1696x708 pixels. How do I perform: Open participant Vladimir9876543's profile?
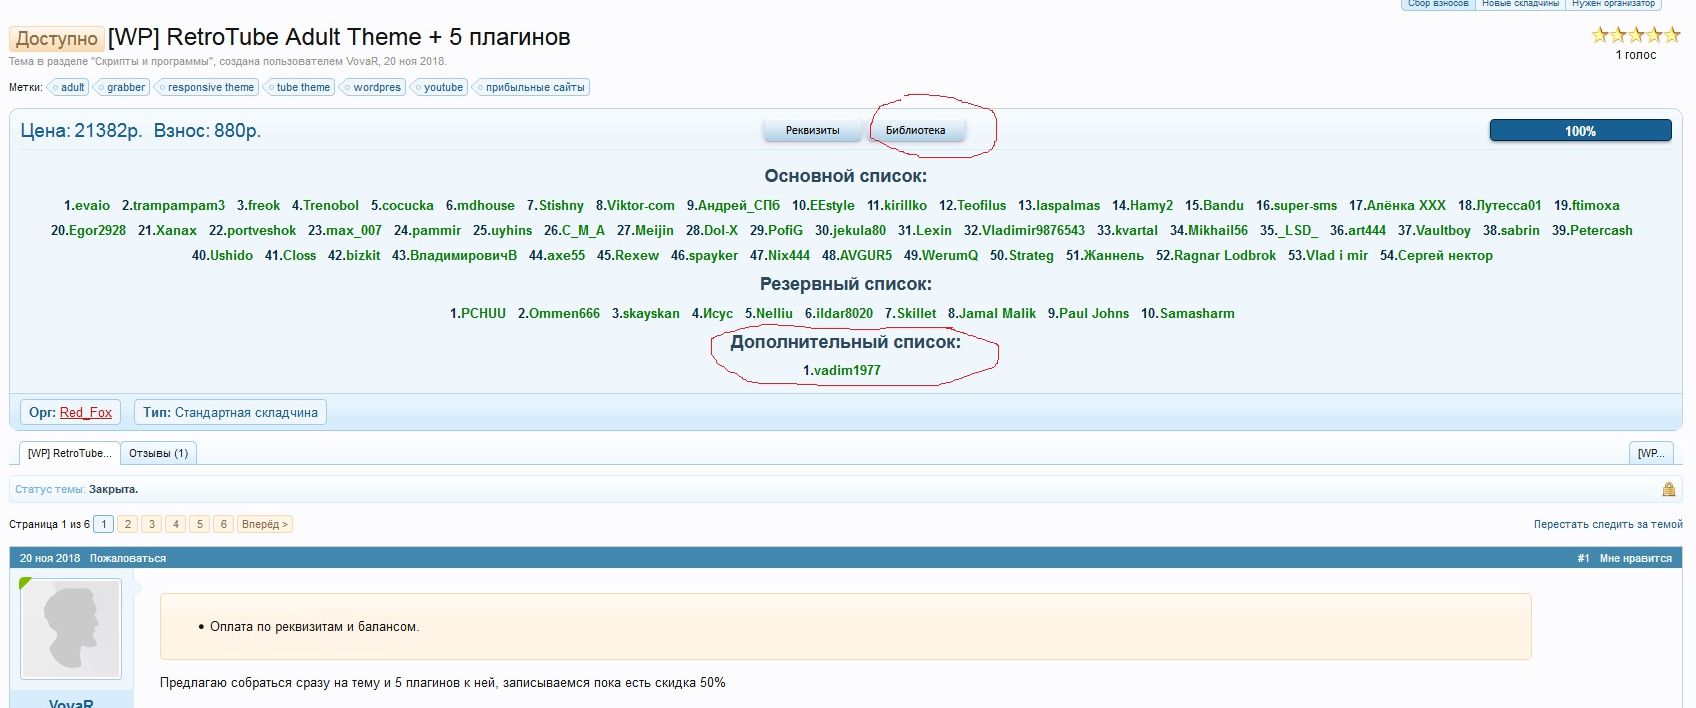point(1033,230)
